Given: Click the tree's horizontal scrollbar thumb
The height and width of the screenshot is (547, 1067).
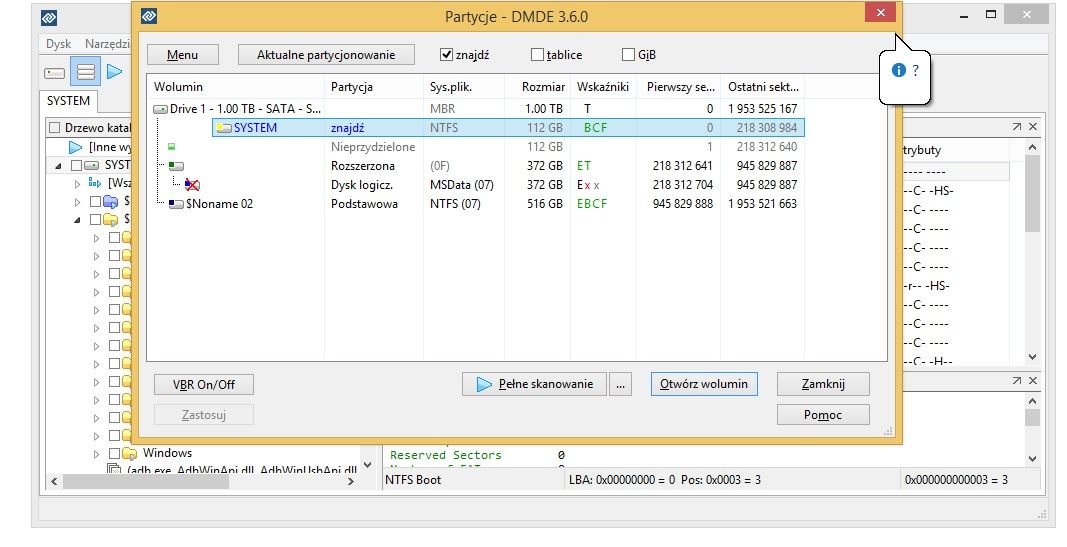Looking at the screenshot, I should coord(146,481).
